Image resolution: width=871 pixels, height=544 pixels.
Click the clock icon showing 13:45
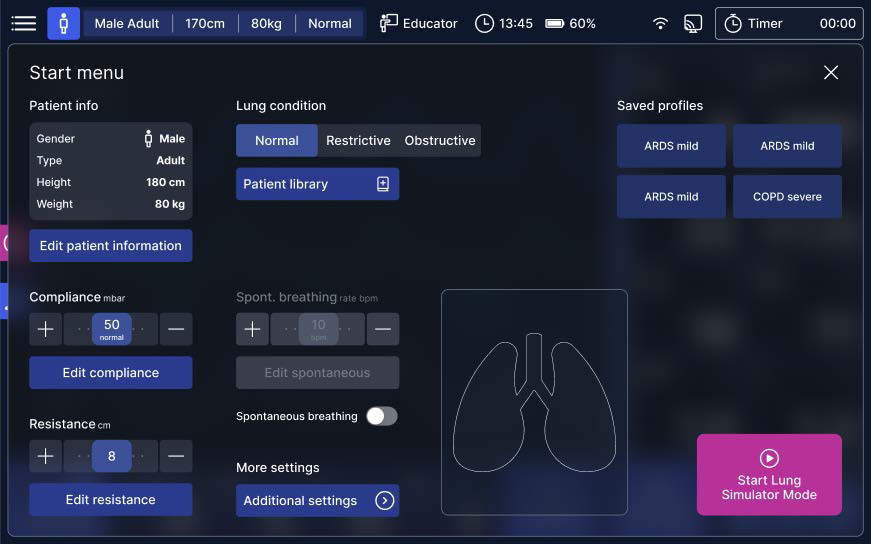[x=484, y=23]
